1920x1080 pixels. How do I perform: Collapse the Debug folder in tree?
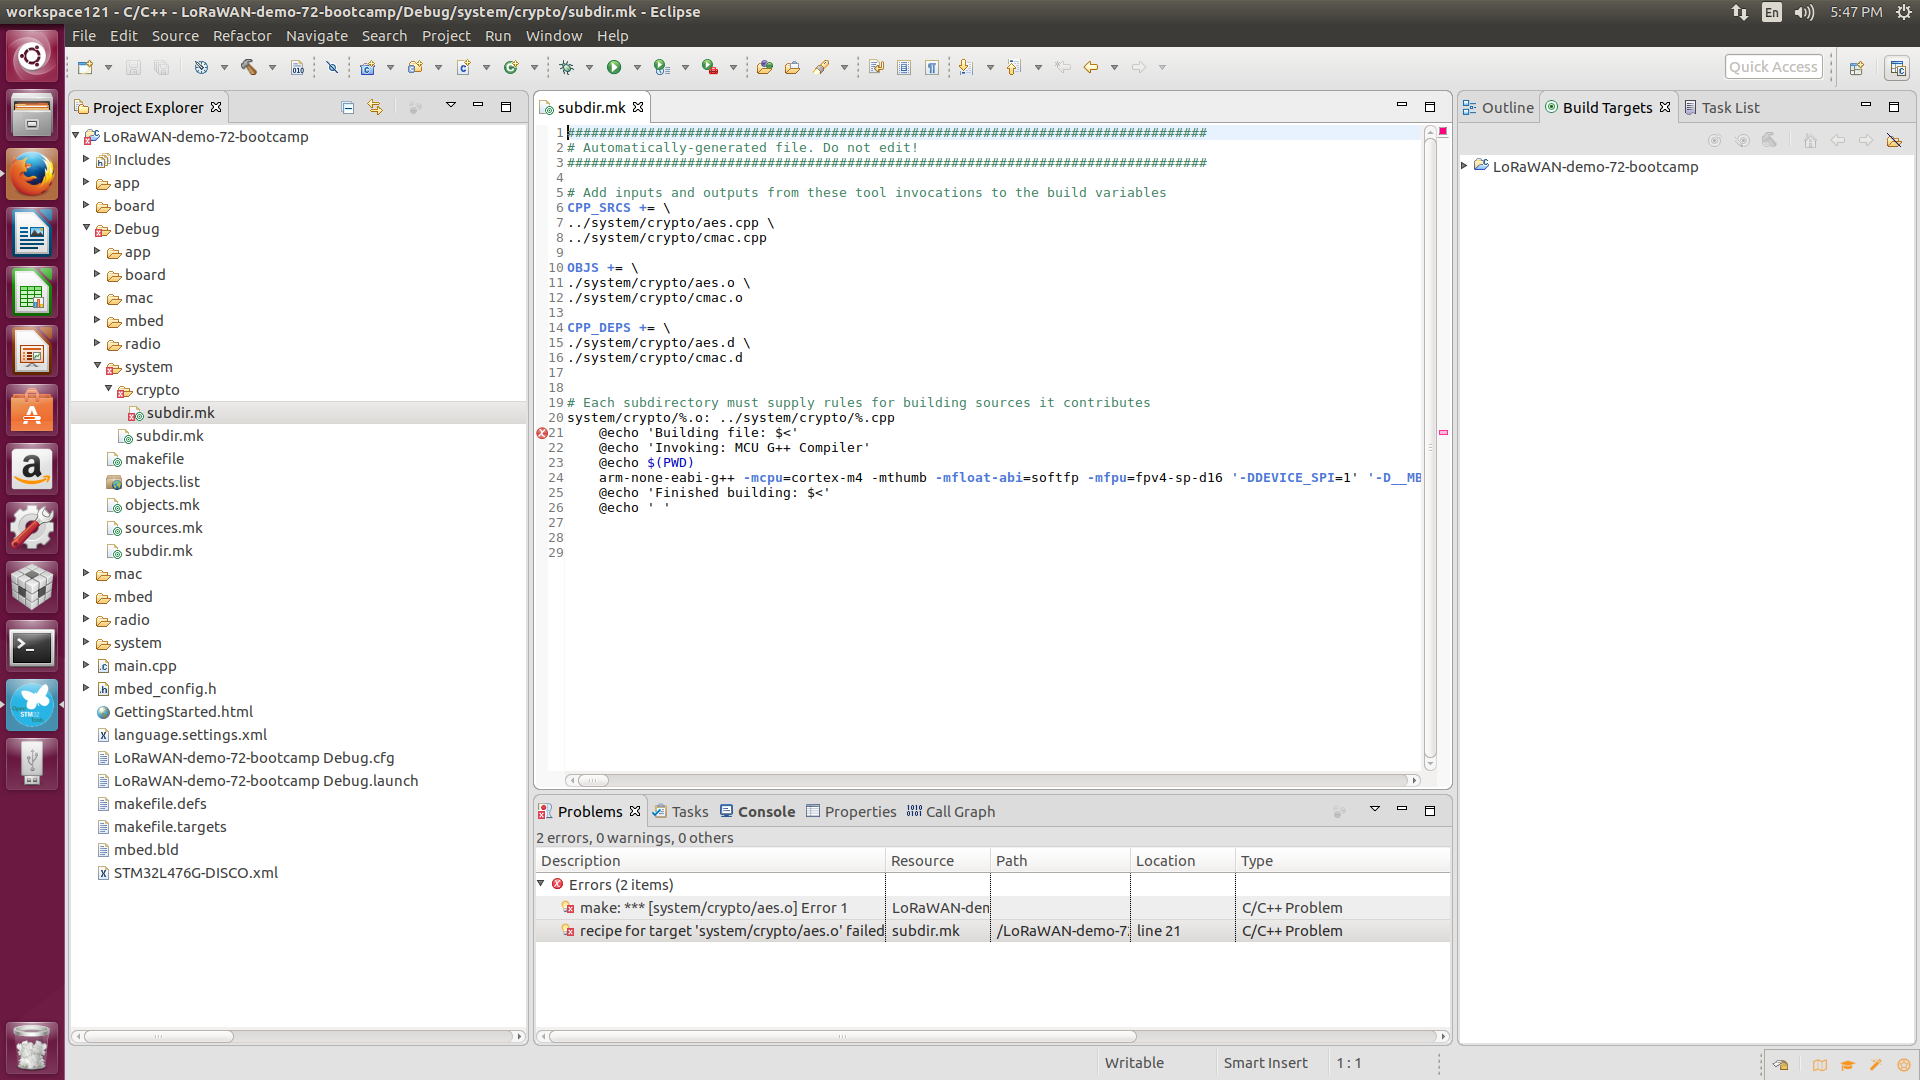pyautogui.click(x=87, y=228)
